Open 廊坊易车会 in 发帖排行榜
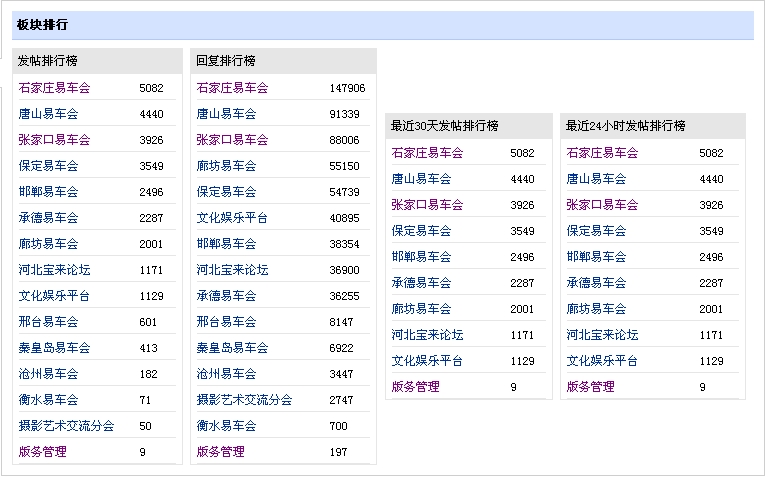 49,244
